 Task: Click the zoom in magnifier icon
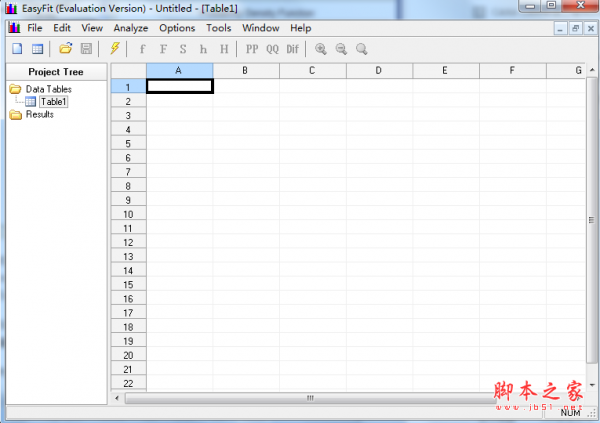[321, 49]
